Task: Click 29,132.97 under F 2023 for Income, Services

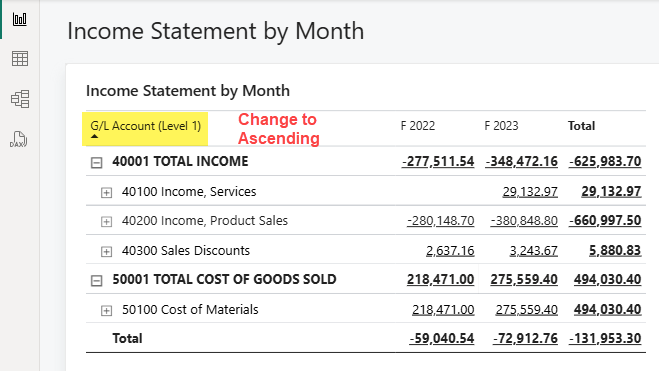Action: pyautogui.click(x=530, y=192)
